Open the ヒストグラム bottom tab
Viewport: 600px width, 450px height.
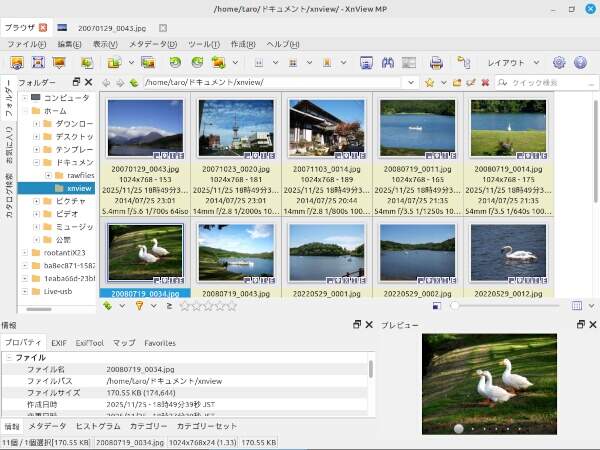(x=98, y=427)
